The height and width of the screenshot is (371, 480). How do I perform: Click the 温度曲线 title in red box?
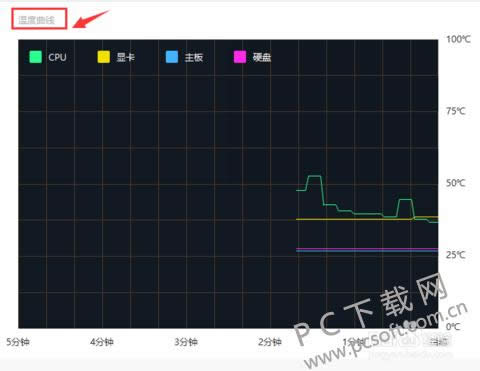pyautogui.click(x=36, y=20)
